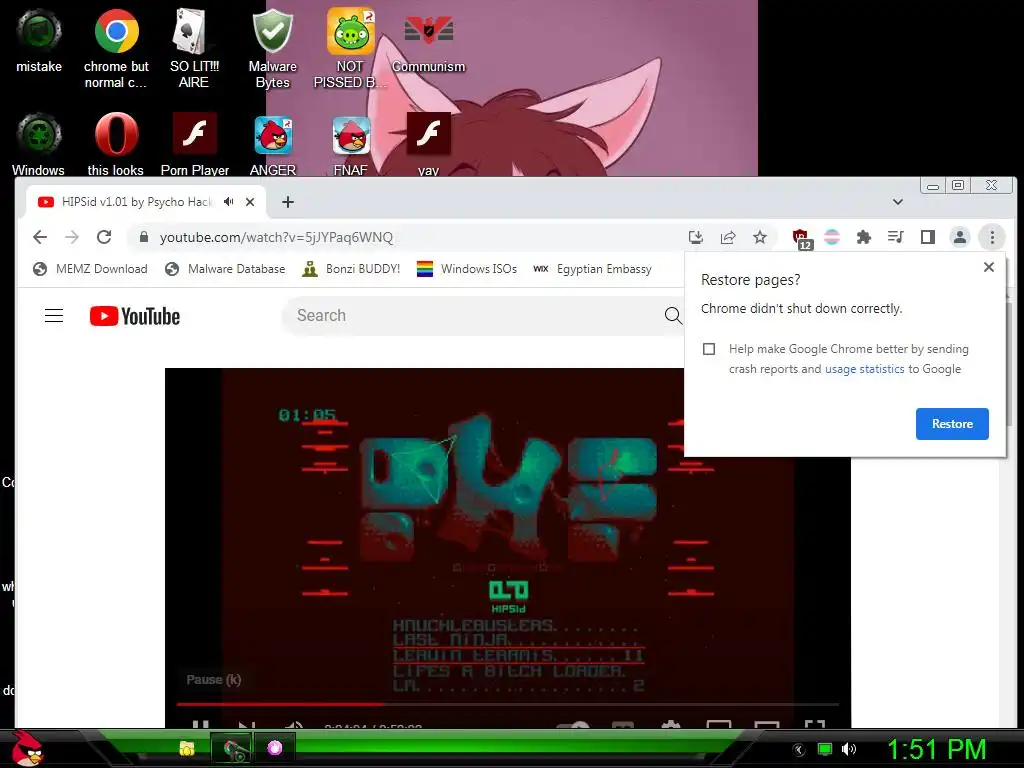This screenshot has height=768, width=1024.
Task: Select the 'ANGER' Angry Birds icon
Action: pos(272,144)
